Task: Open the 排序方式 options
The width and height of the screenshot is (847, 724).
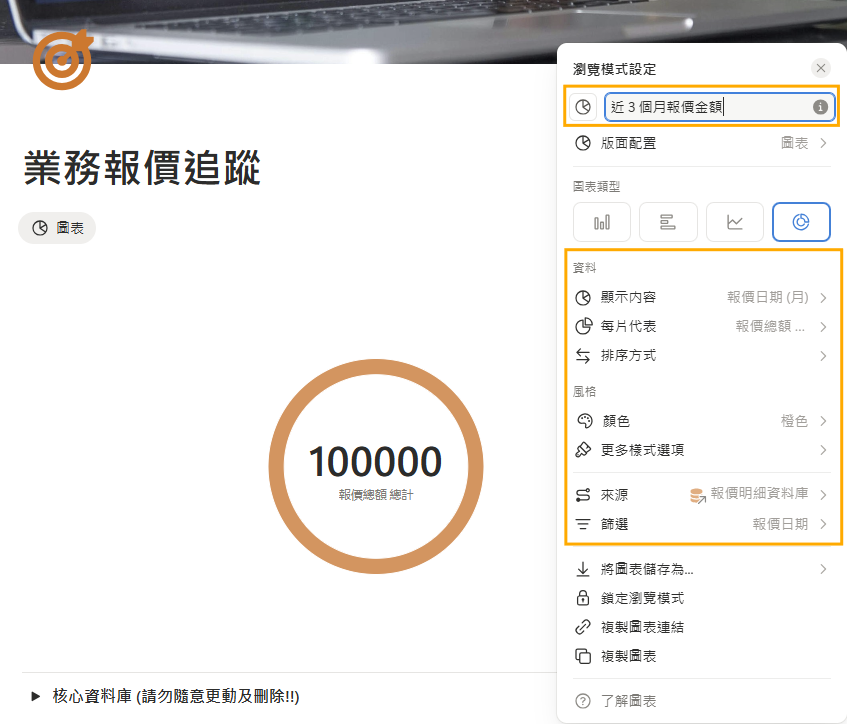Action: (x=701, y=355)
